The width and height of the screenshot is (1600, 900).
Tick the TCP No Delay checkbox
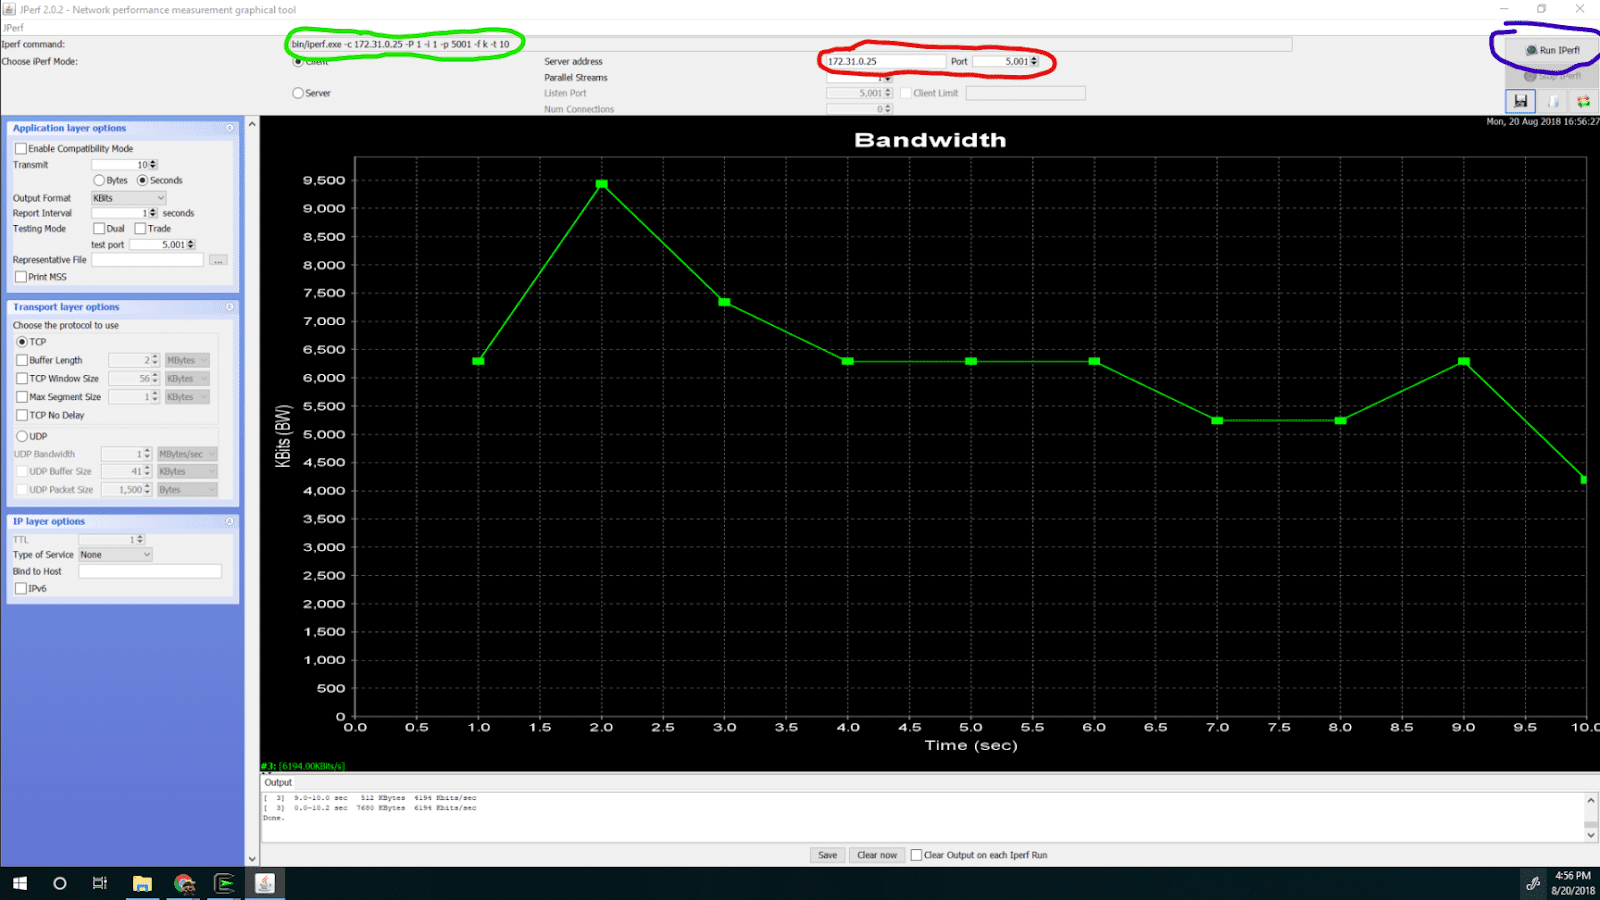pyautogui.click(x=22, y=415)
